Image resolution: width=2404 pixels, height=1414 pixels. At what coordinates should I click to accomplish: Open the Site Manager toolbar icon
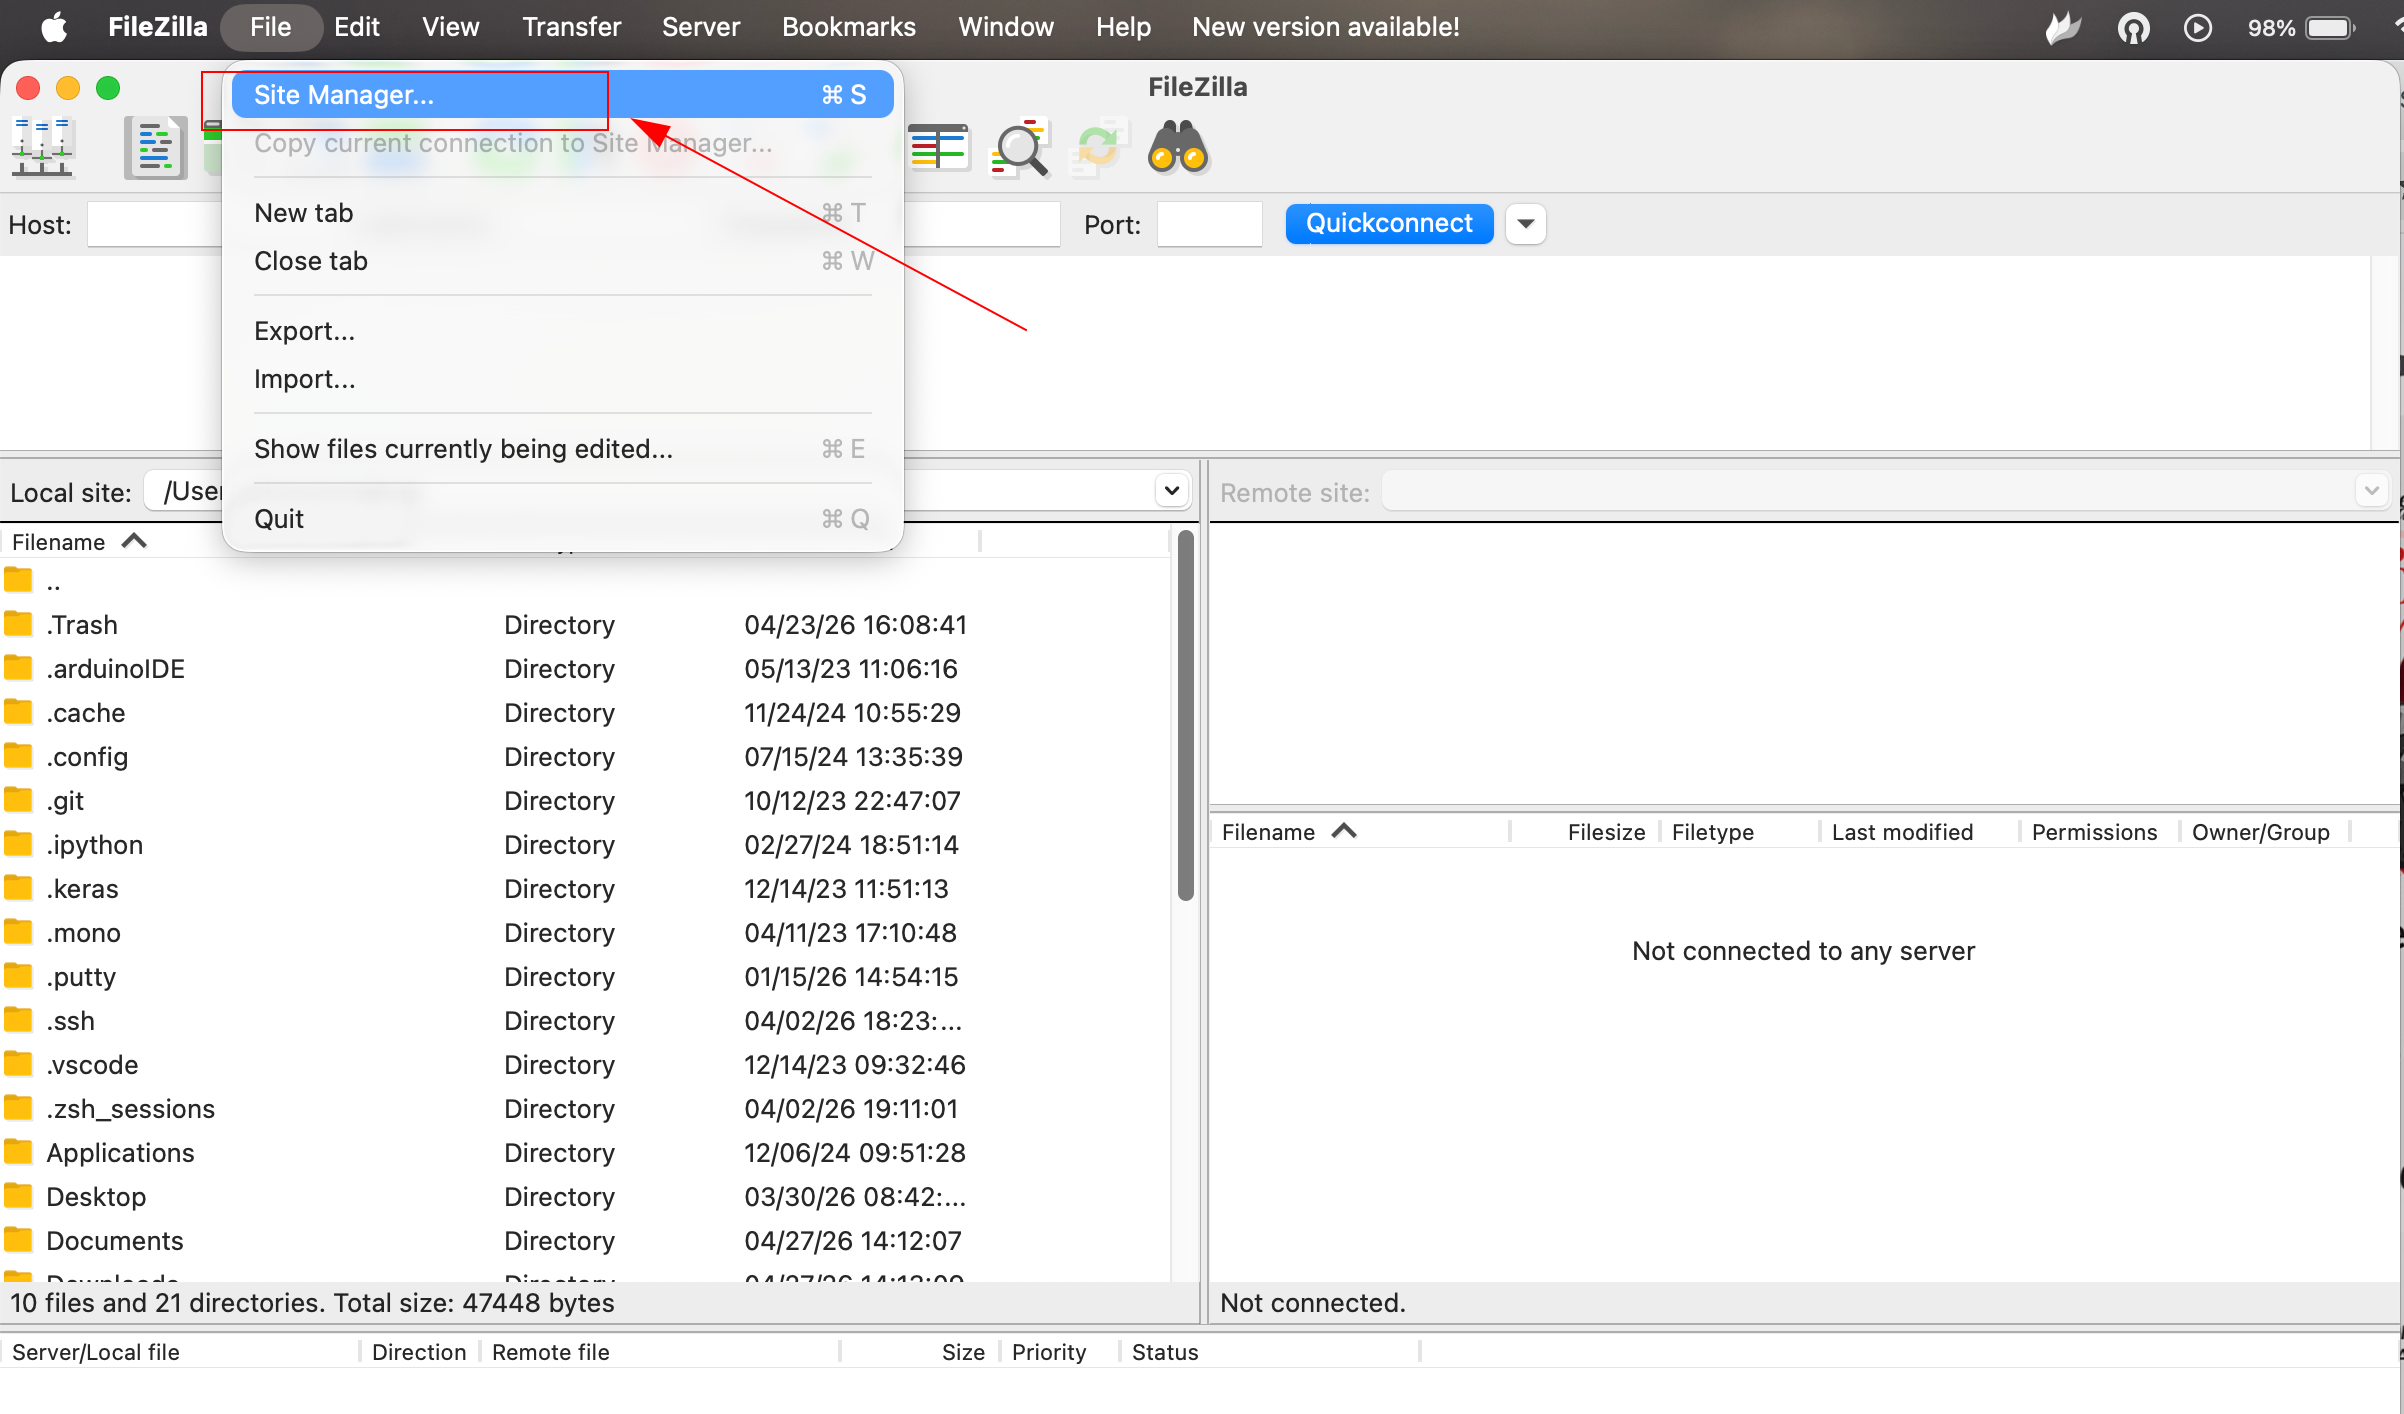pos(42,148)
